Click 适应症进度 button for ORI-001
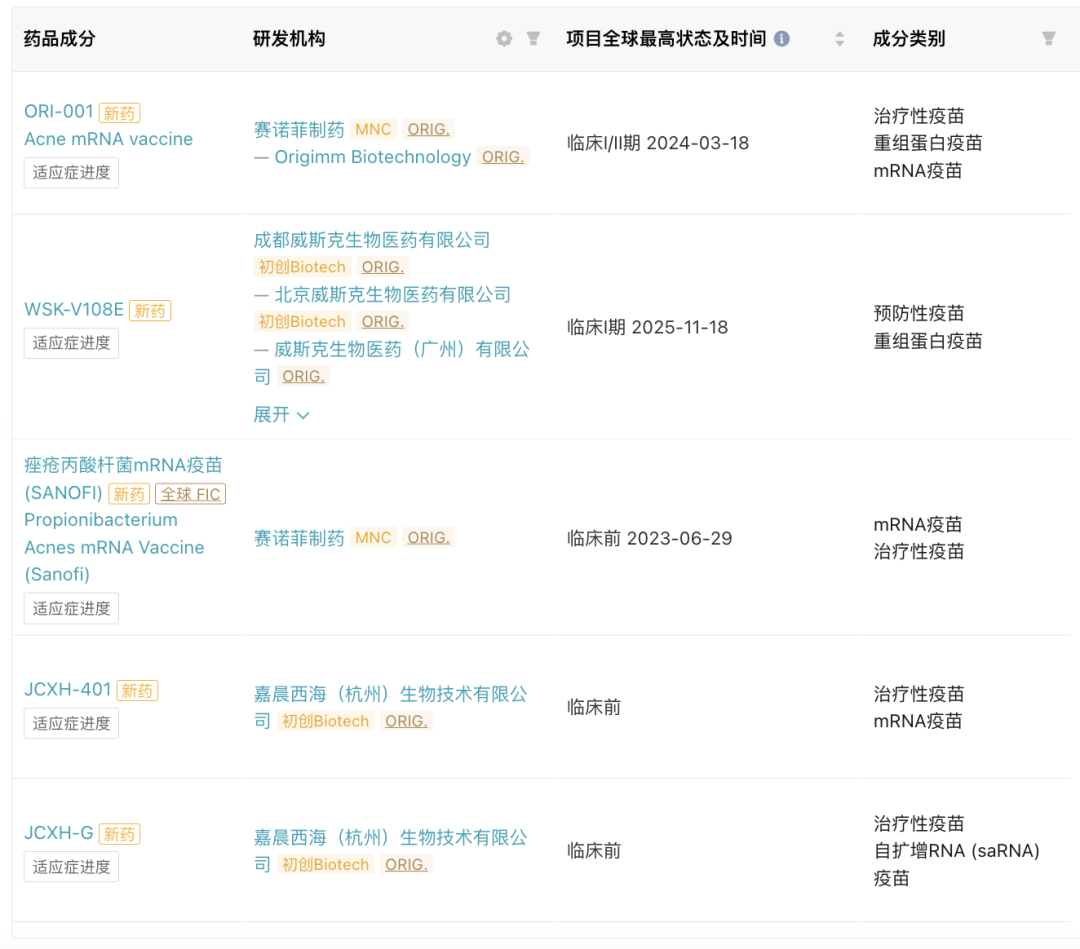Screen dimensions: 1080x949 (71, 172)
